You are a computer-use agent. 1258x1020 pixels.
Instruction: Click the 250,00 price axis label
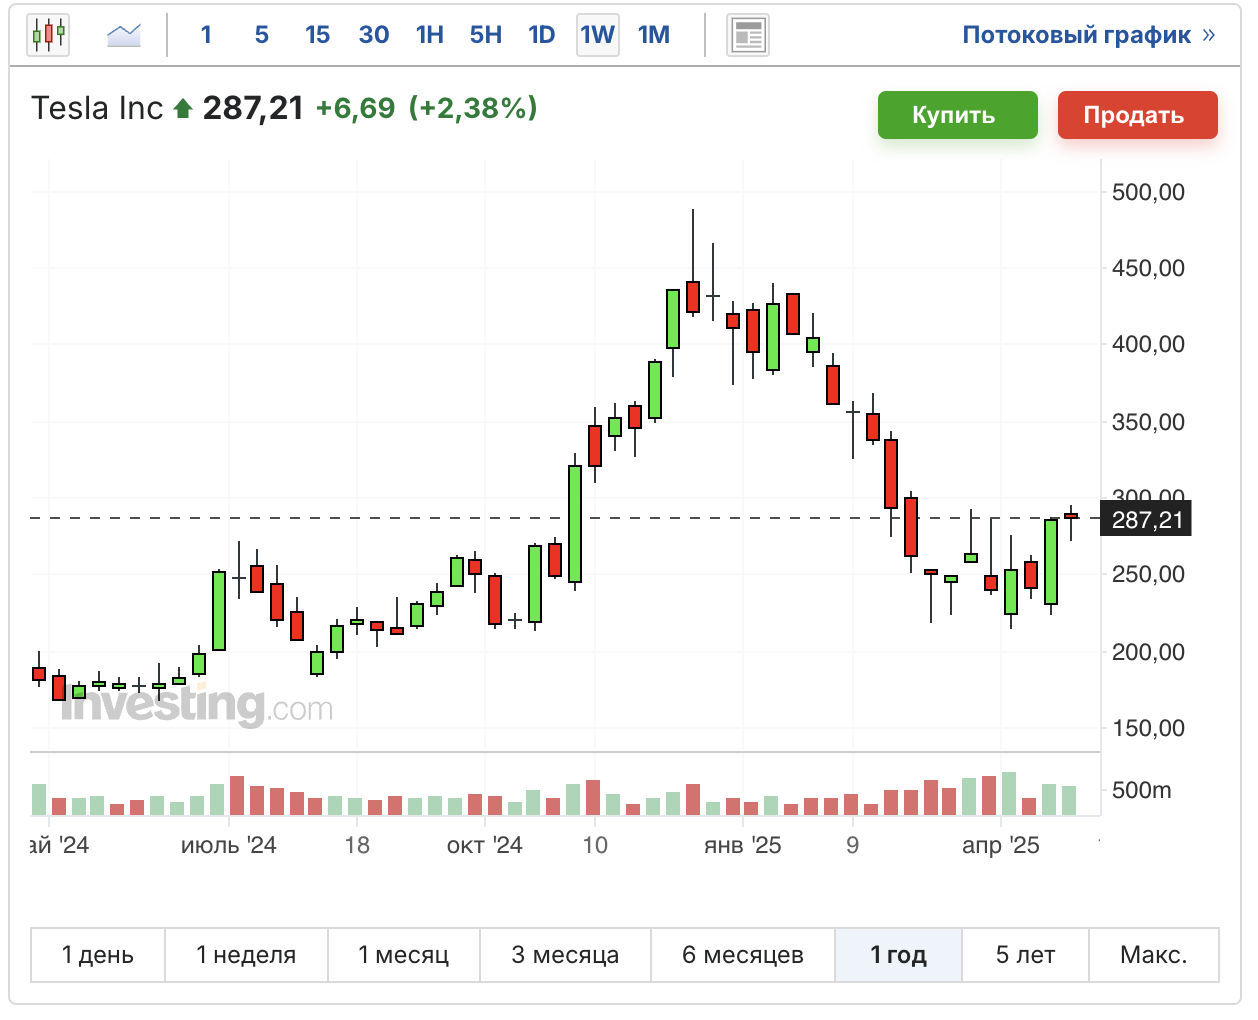[1149, 574]
